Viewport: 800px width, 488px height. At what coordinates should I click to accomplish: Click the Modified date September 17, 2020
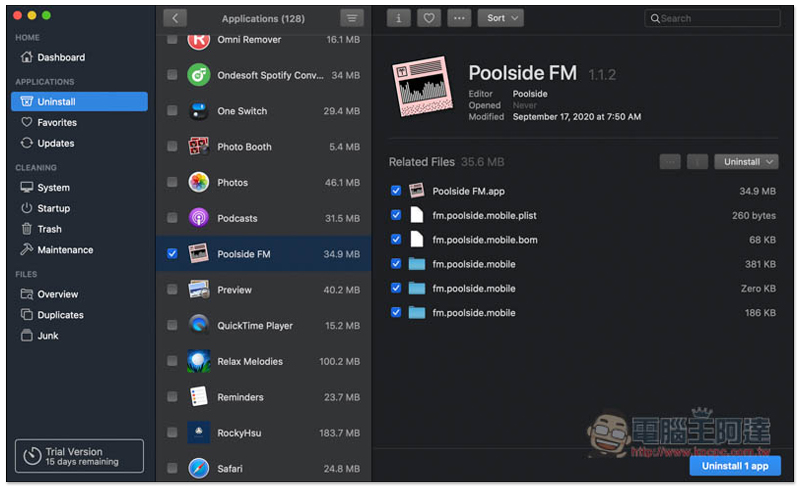click(x=577, y=117)
